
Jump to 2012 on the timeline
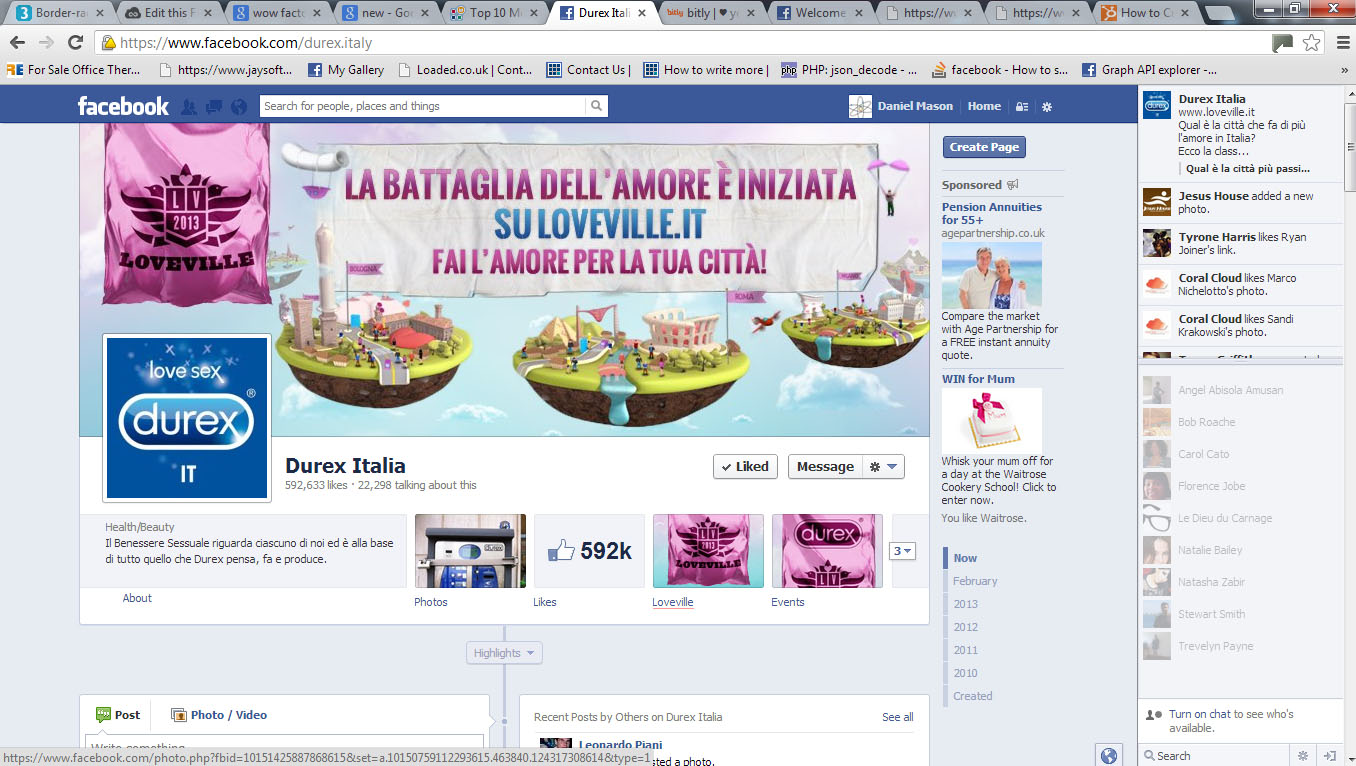(965, 627)
